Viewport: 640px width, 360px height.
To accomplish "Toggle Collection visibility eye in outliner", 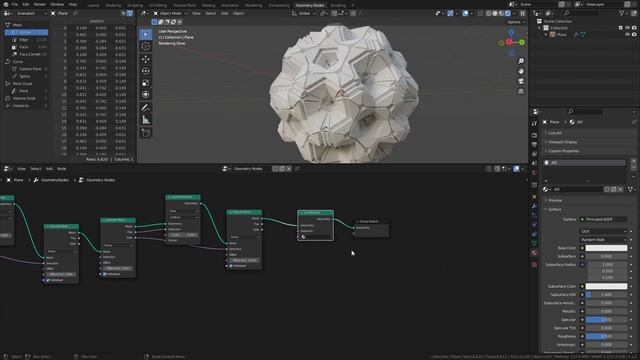I will coord(627,28).
